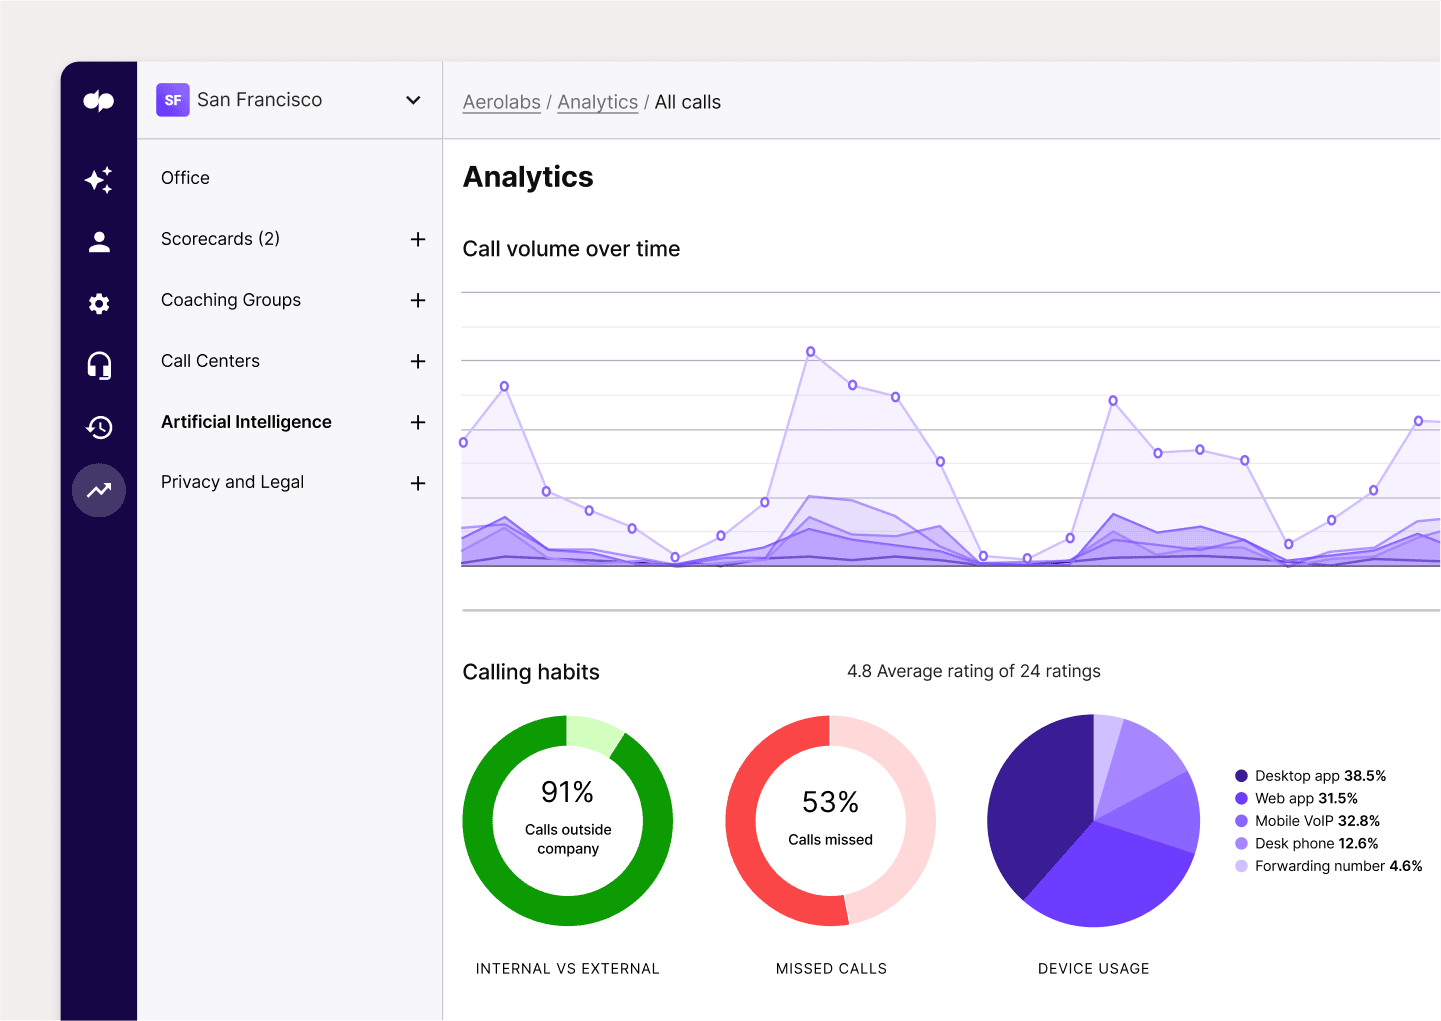Click the purple SF office badge
Image resolution: width=1441 pixels, height=1021 pixels.
172,100
